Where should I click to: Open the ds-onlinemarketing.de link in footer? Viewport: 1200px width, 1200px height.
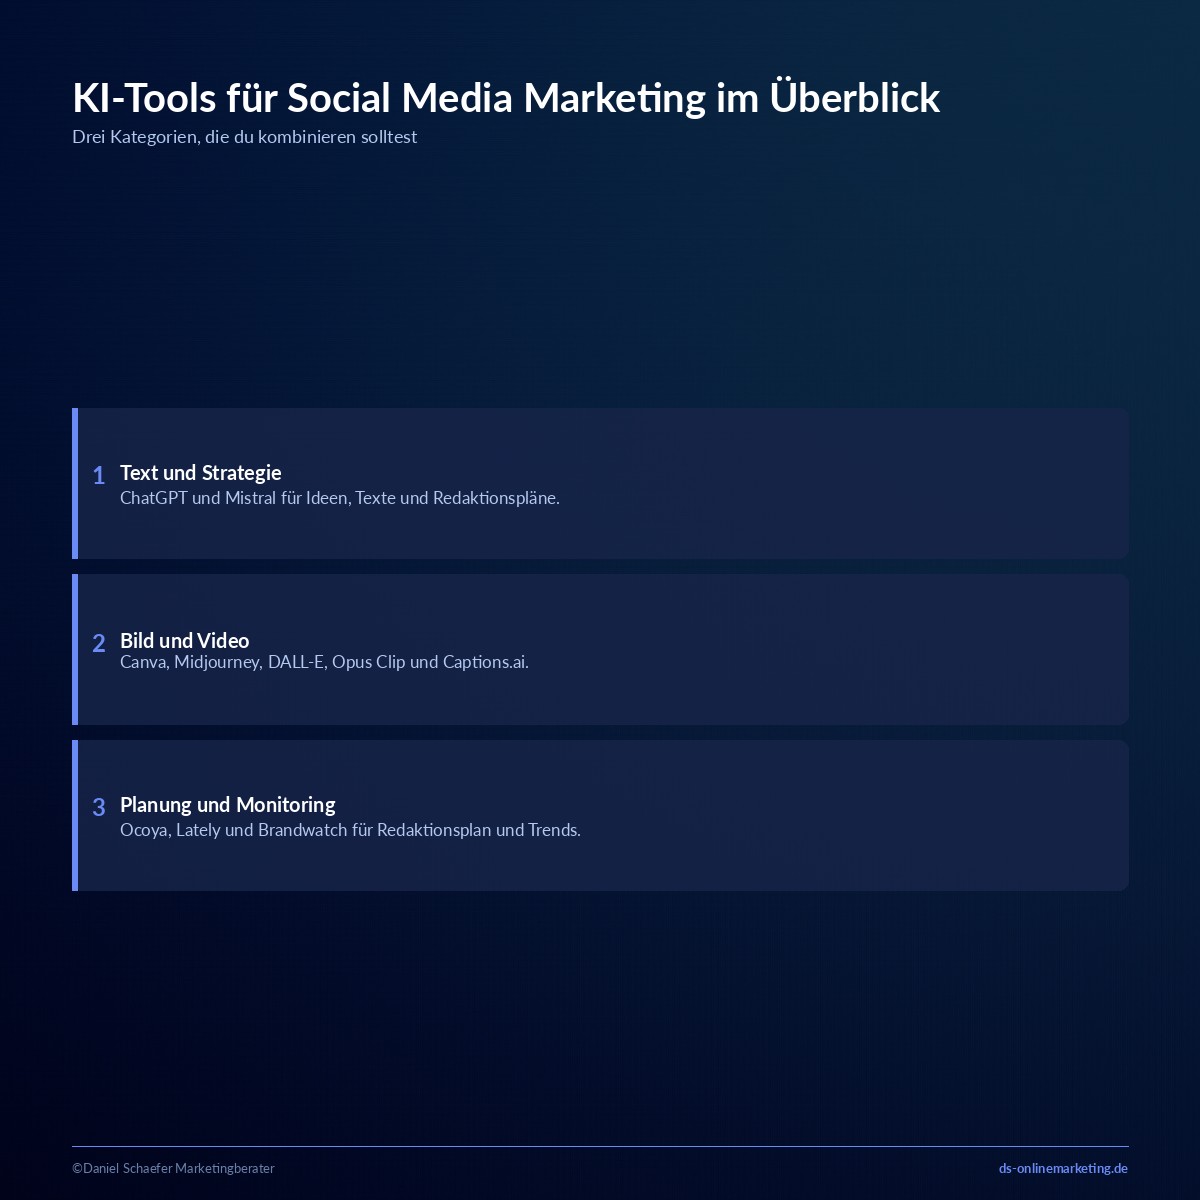(1063, 1168)
